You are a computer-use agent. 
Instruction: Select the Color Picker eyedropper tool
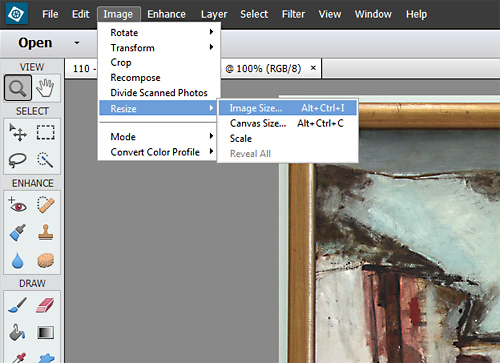point(18,358)
